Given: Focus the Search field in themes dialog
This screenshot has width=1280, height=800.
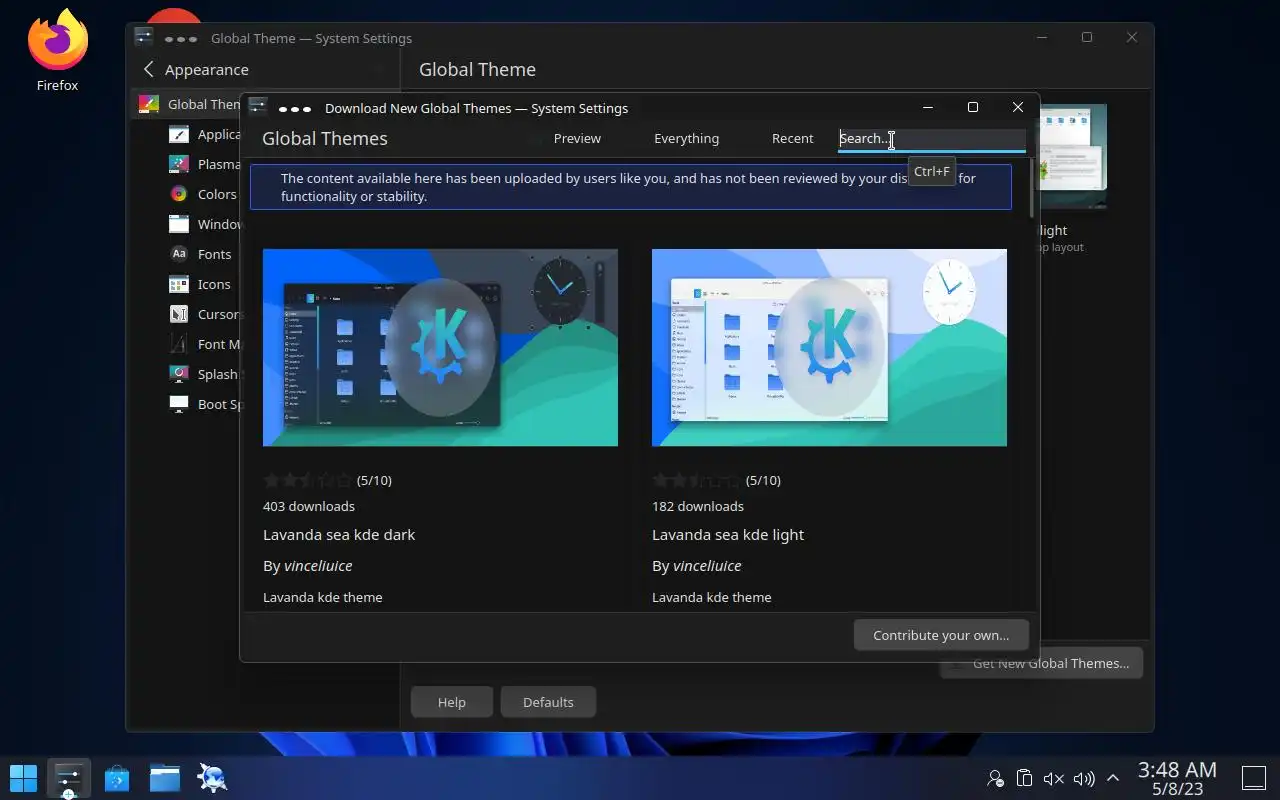Looking at the screenshot, I should point(932,139).
